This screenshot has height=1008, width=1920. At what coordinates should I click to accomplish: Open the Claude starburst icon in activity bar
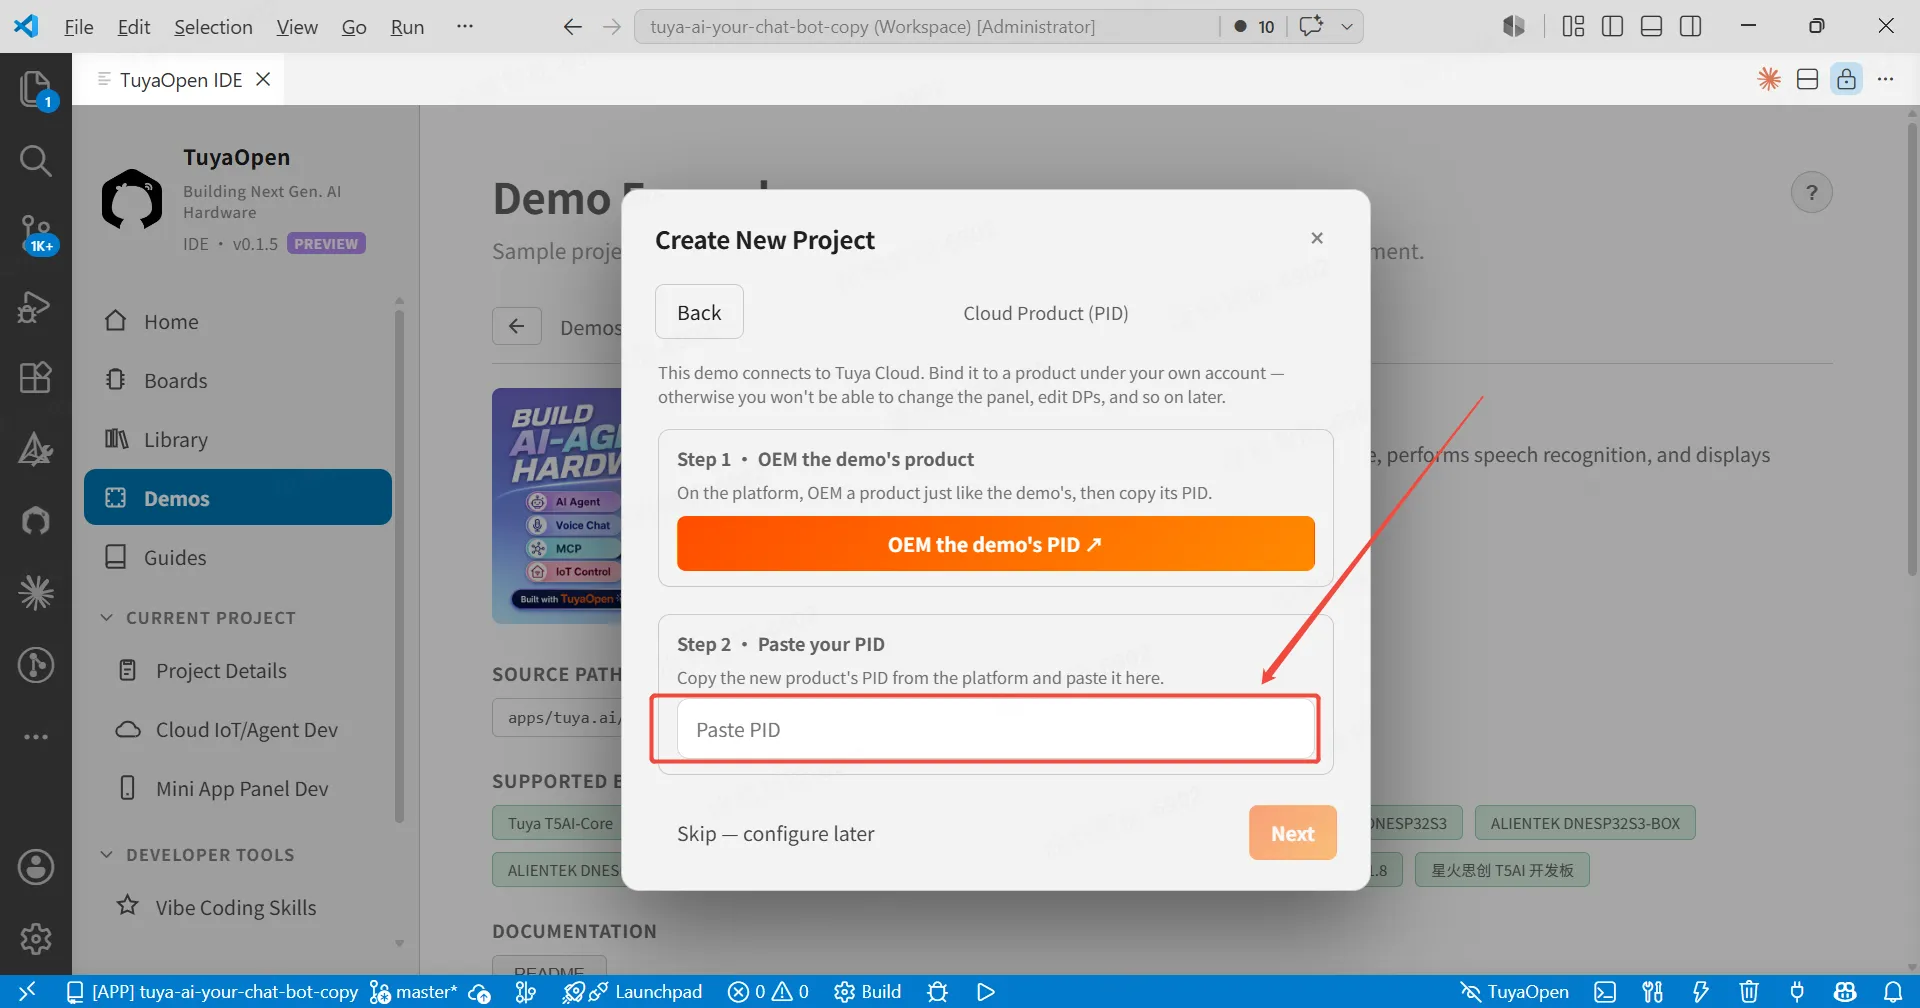coord(36,593)
